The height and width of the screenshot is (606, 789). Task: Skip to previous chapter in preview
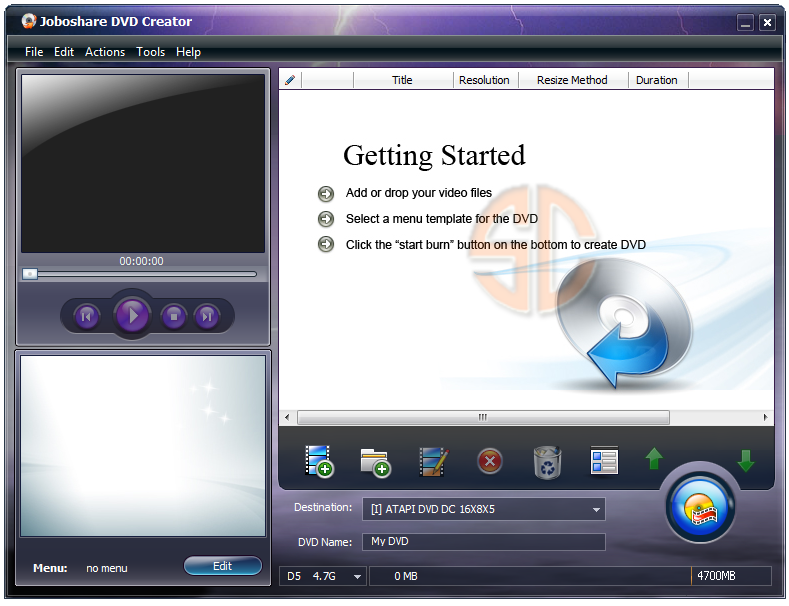click(x=87, y=316)
